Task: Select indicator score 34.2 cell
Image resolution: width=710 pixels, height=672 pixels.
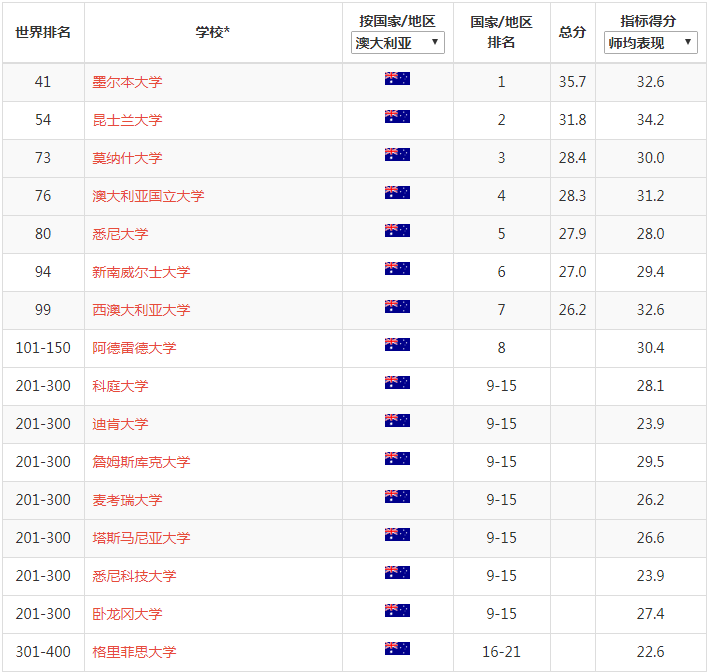Action: [x=651, y=120]
